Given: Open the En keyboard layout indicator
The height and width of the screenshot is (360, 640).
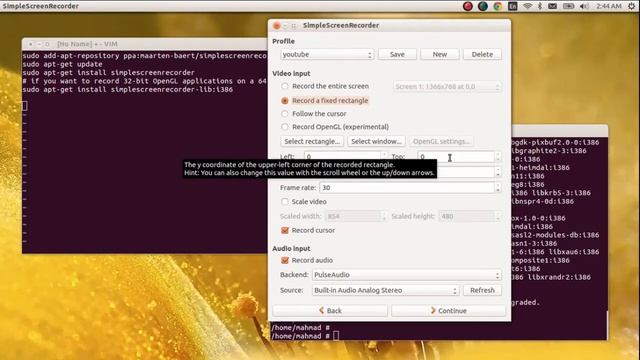Looking at the screenshot, I should pos(512,6).
